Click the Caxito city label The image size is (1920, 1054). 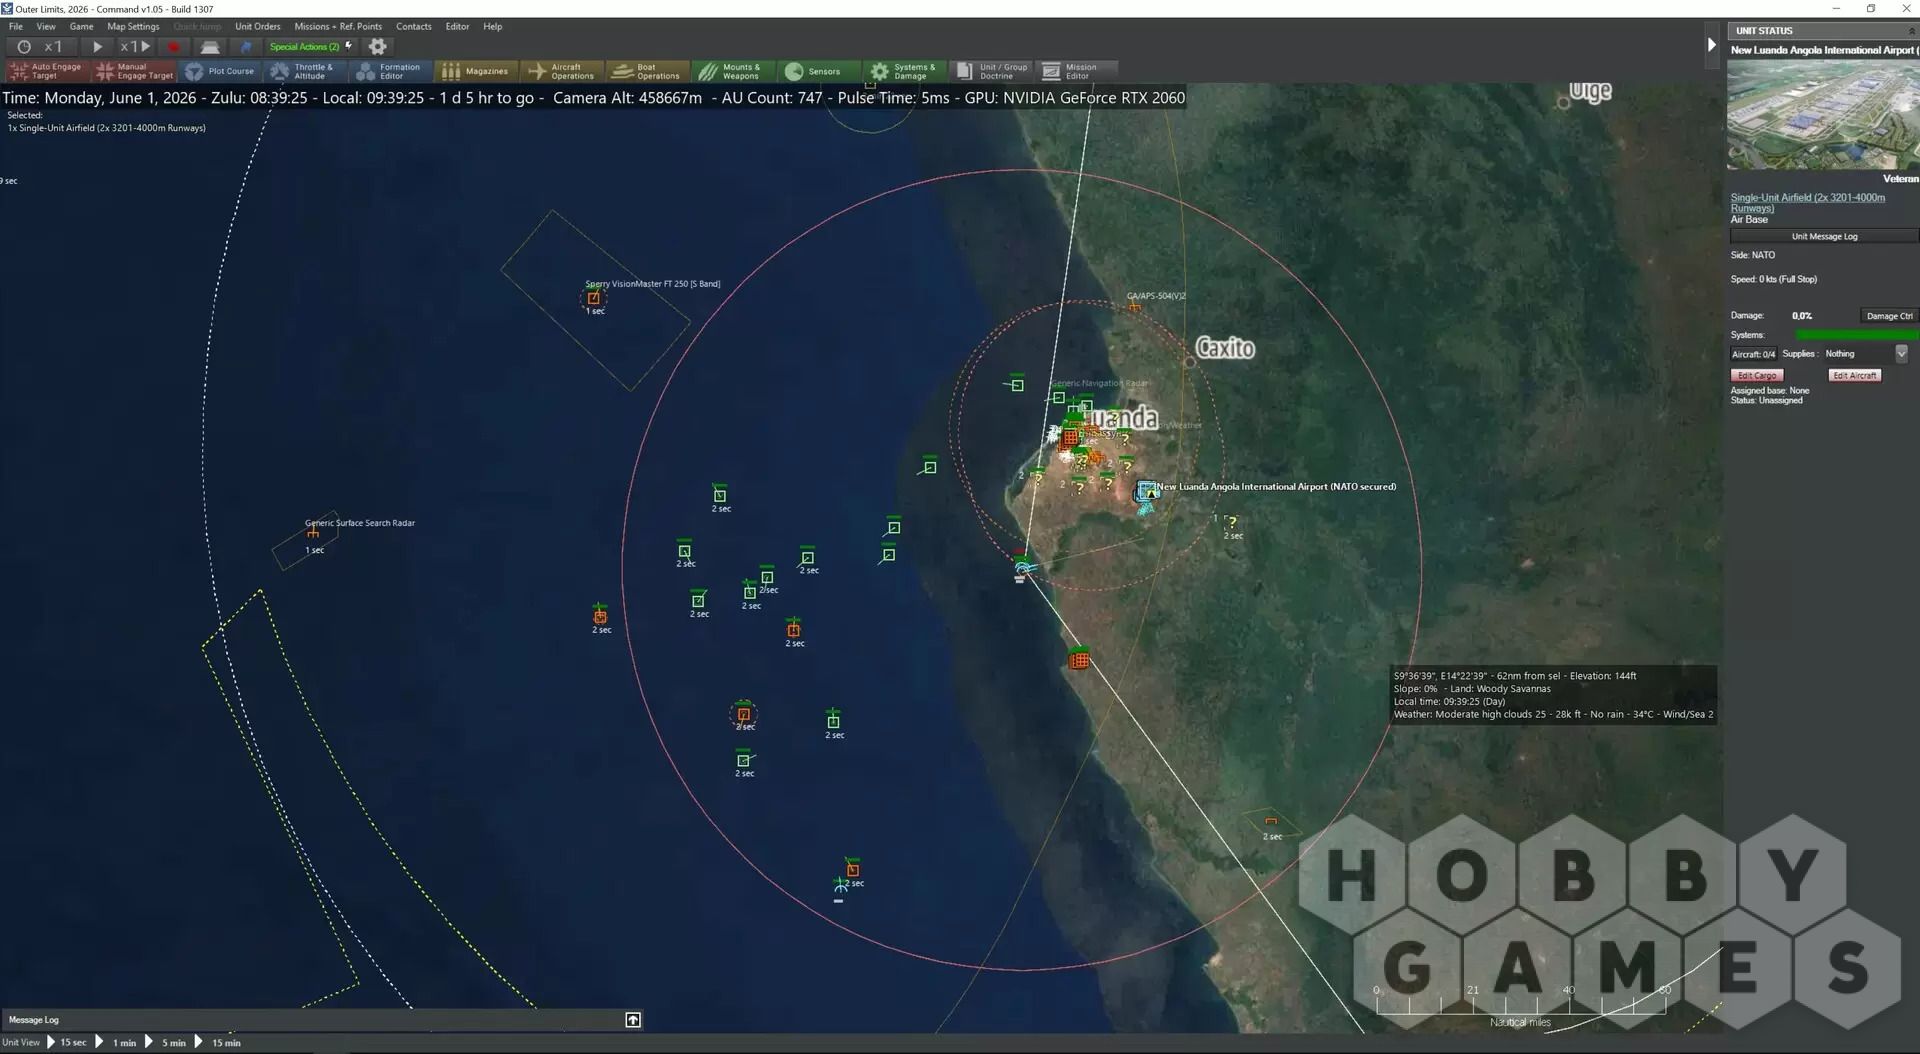tap(1225, 348)
